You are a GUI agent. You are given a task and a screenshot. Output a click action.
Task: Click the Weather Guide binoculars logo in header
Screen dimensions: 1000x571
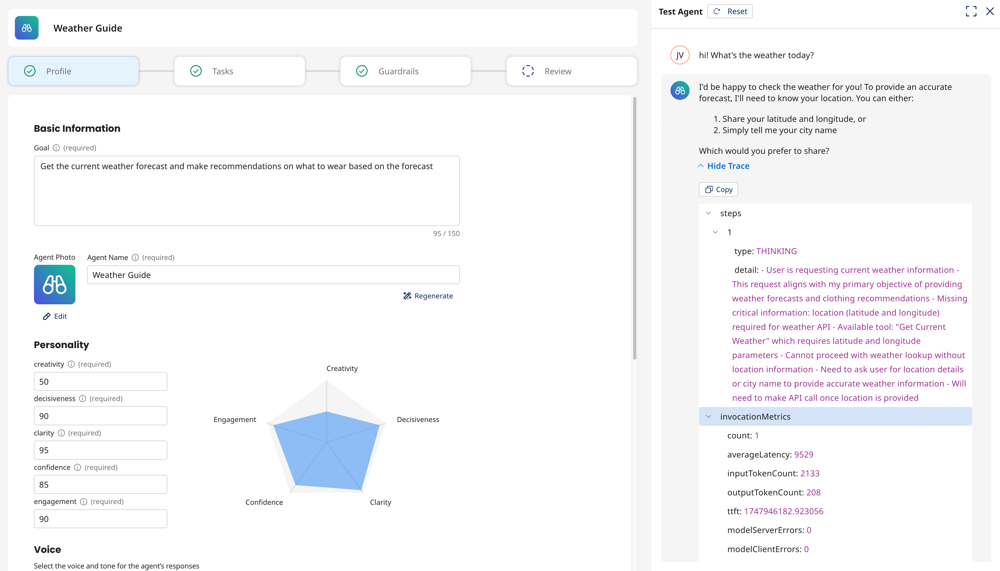click(27, 28)
